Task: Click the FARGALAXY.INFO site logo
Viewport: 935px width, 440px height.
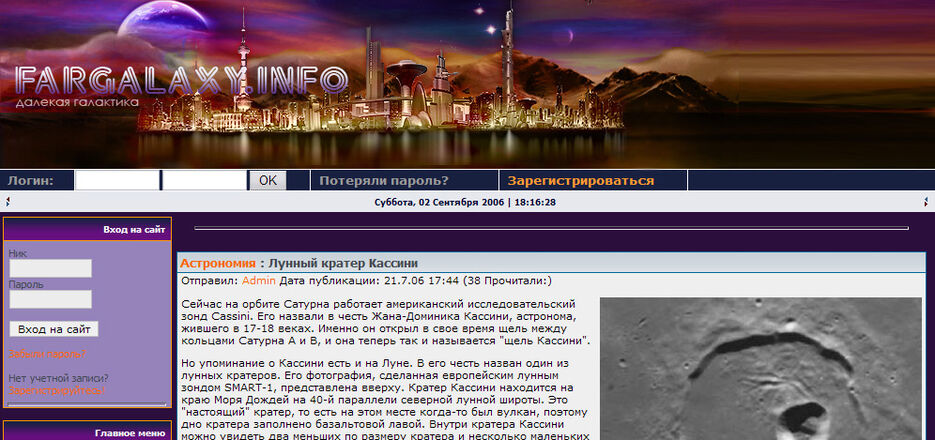Action: (180, 81)
